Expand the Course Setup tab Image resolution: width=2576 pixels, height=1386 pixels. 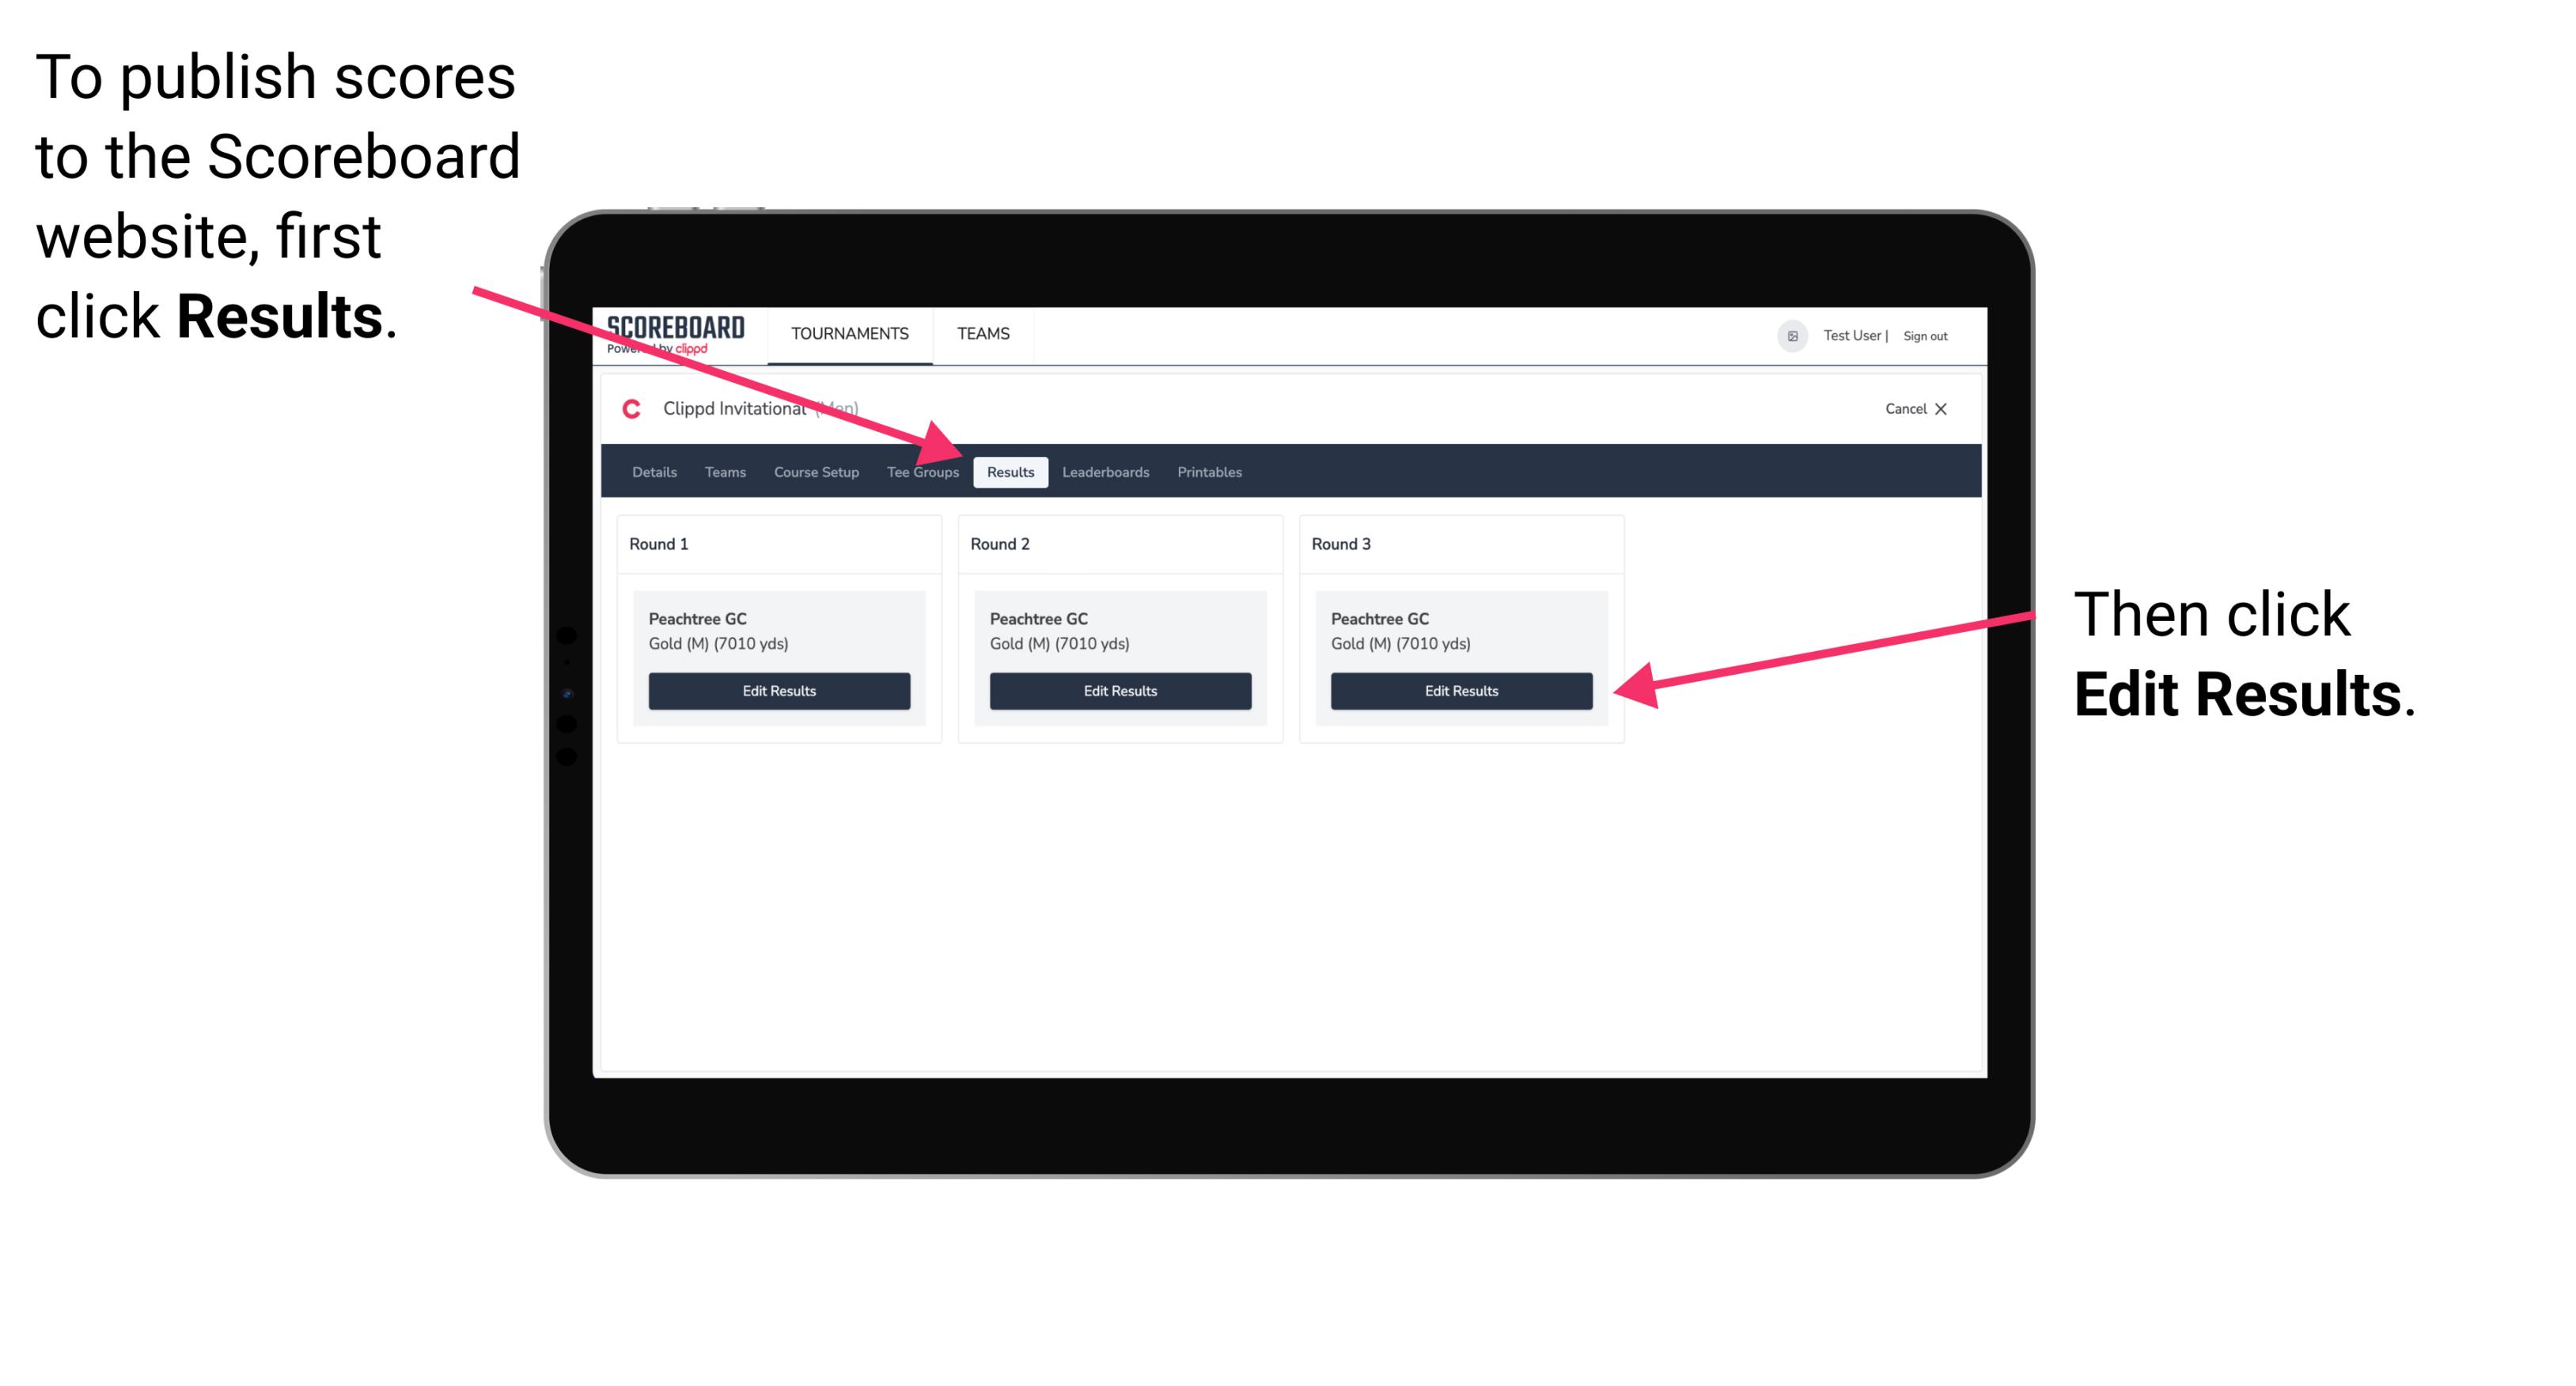coord(816,473)
